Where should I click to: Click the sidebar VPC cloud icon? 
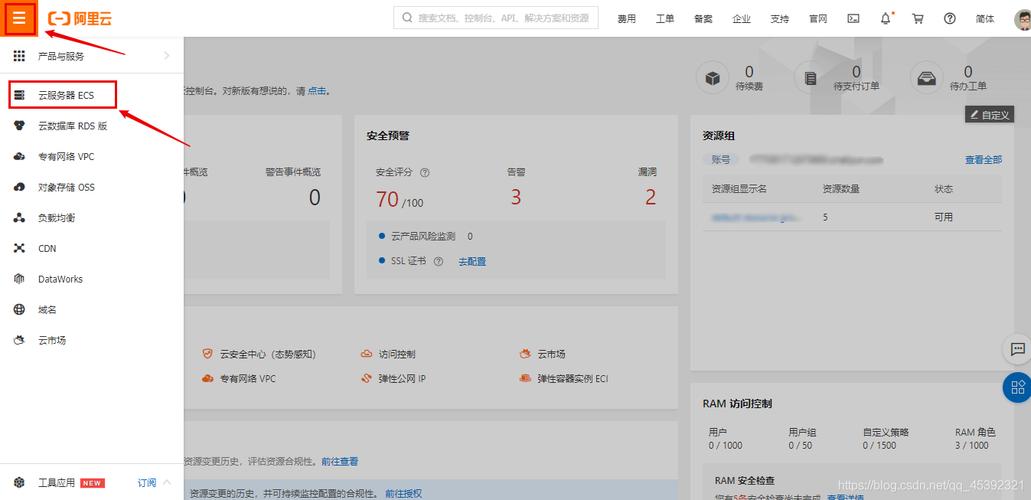click(19, 157)
